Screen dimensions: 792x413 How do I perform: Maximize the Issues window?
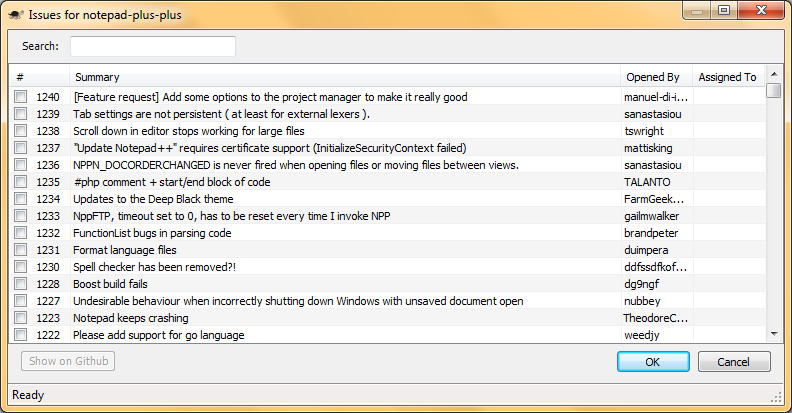724,10
